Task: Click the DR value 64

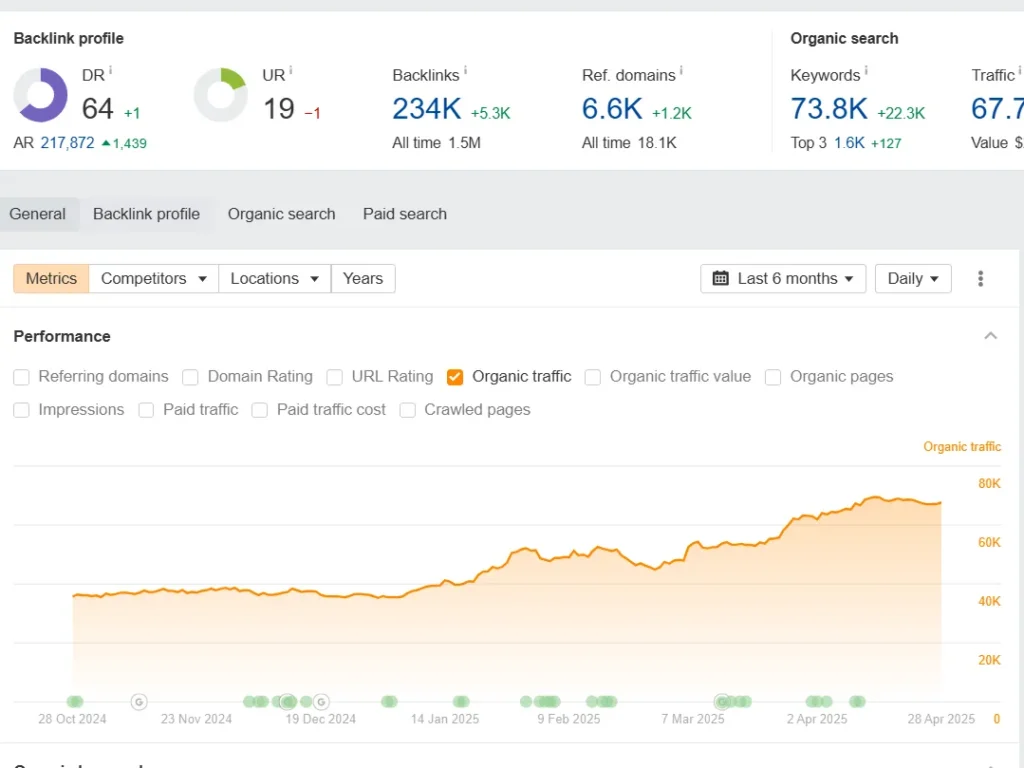Action: click(98, 108)
